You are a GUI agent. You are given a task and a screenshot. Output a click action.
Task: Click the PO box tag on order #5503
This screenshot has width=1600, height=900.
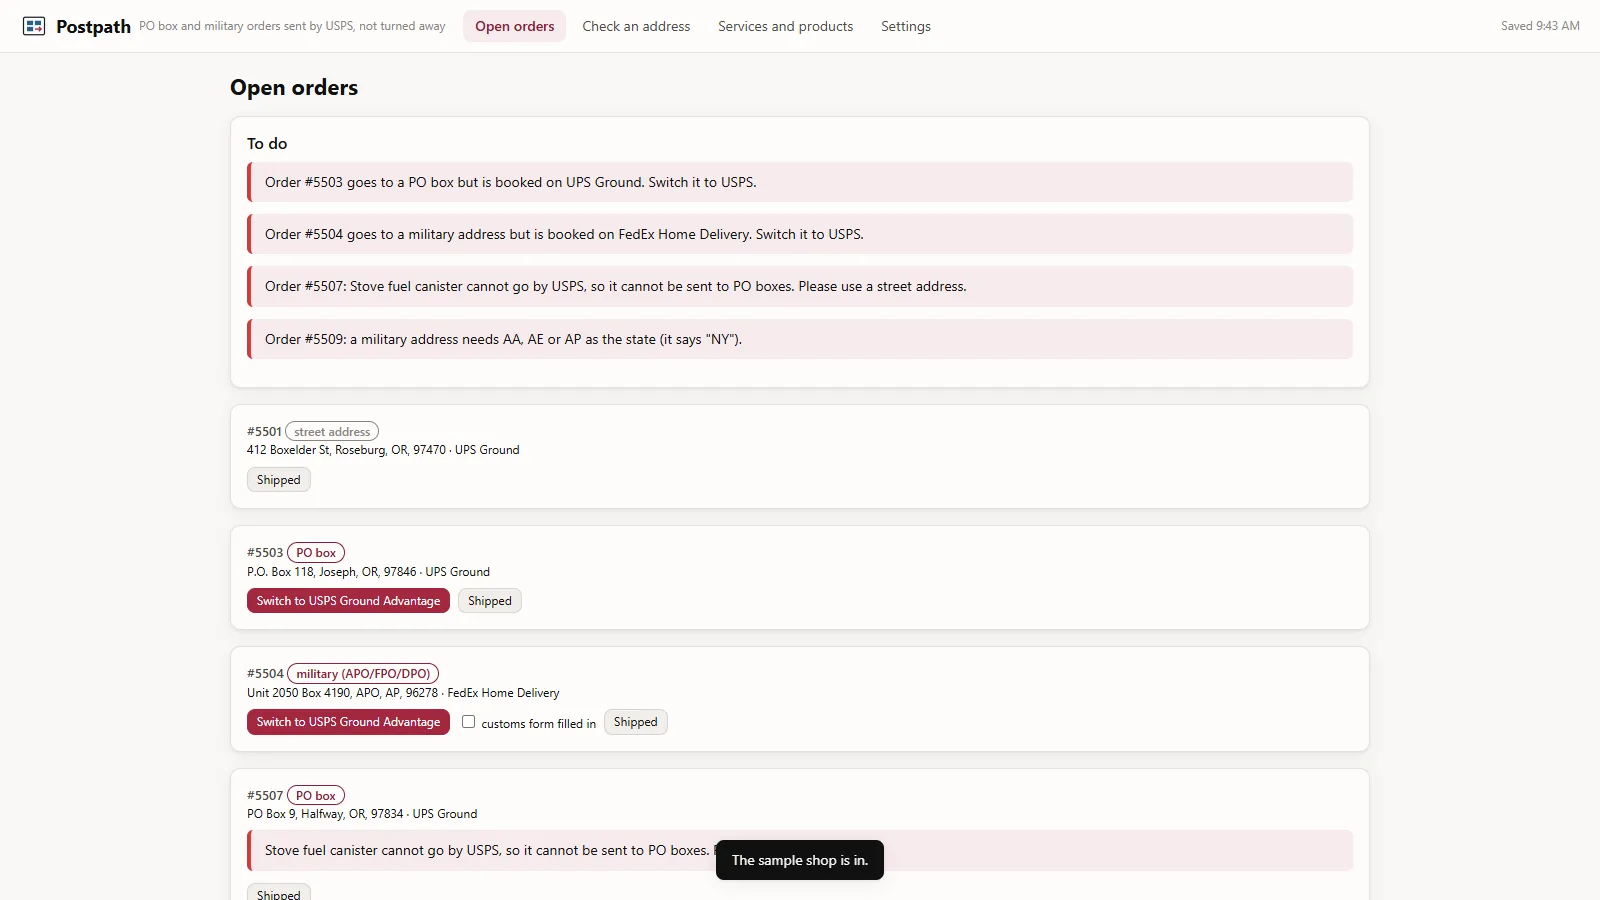pyautogui.click(x=316, y=553)
